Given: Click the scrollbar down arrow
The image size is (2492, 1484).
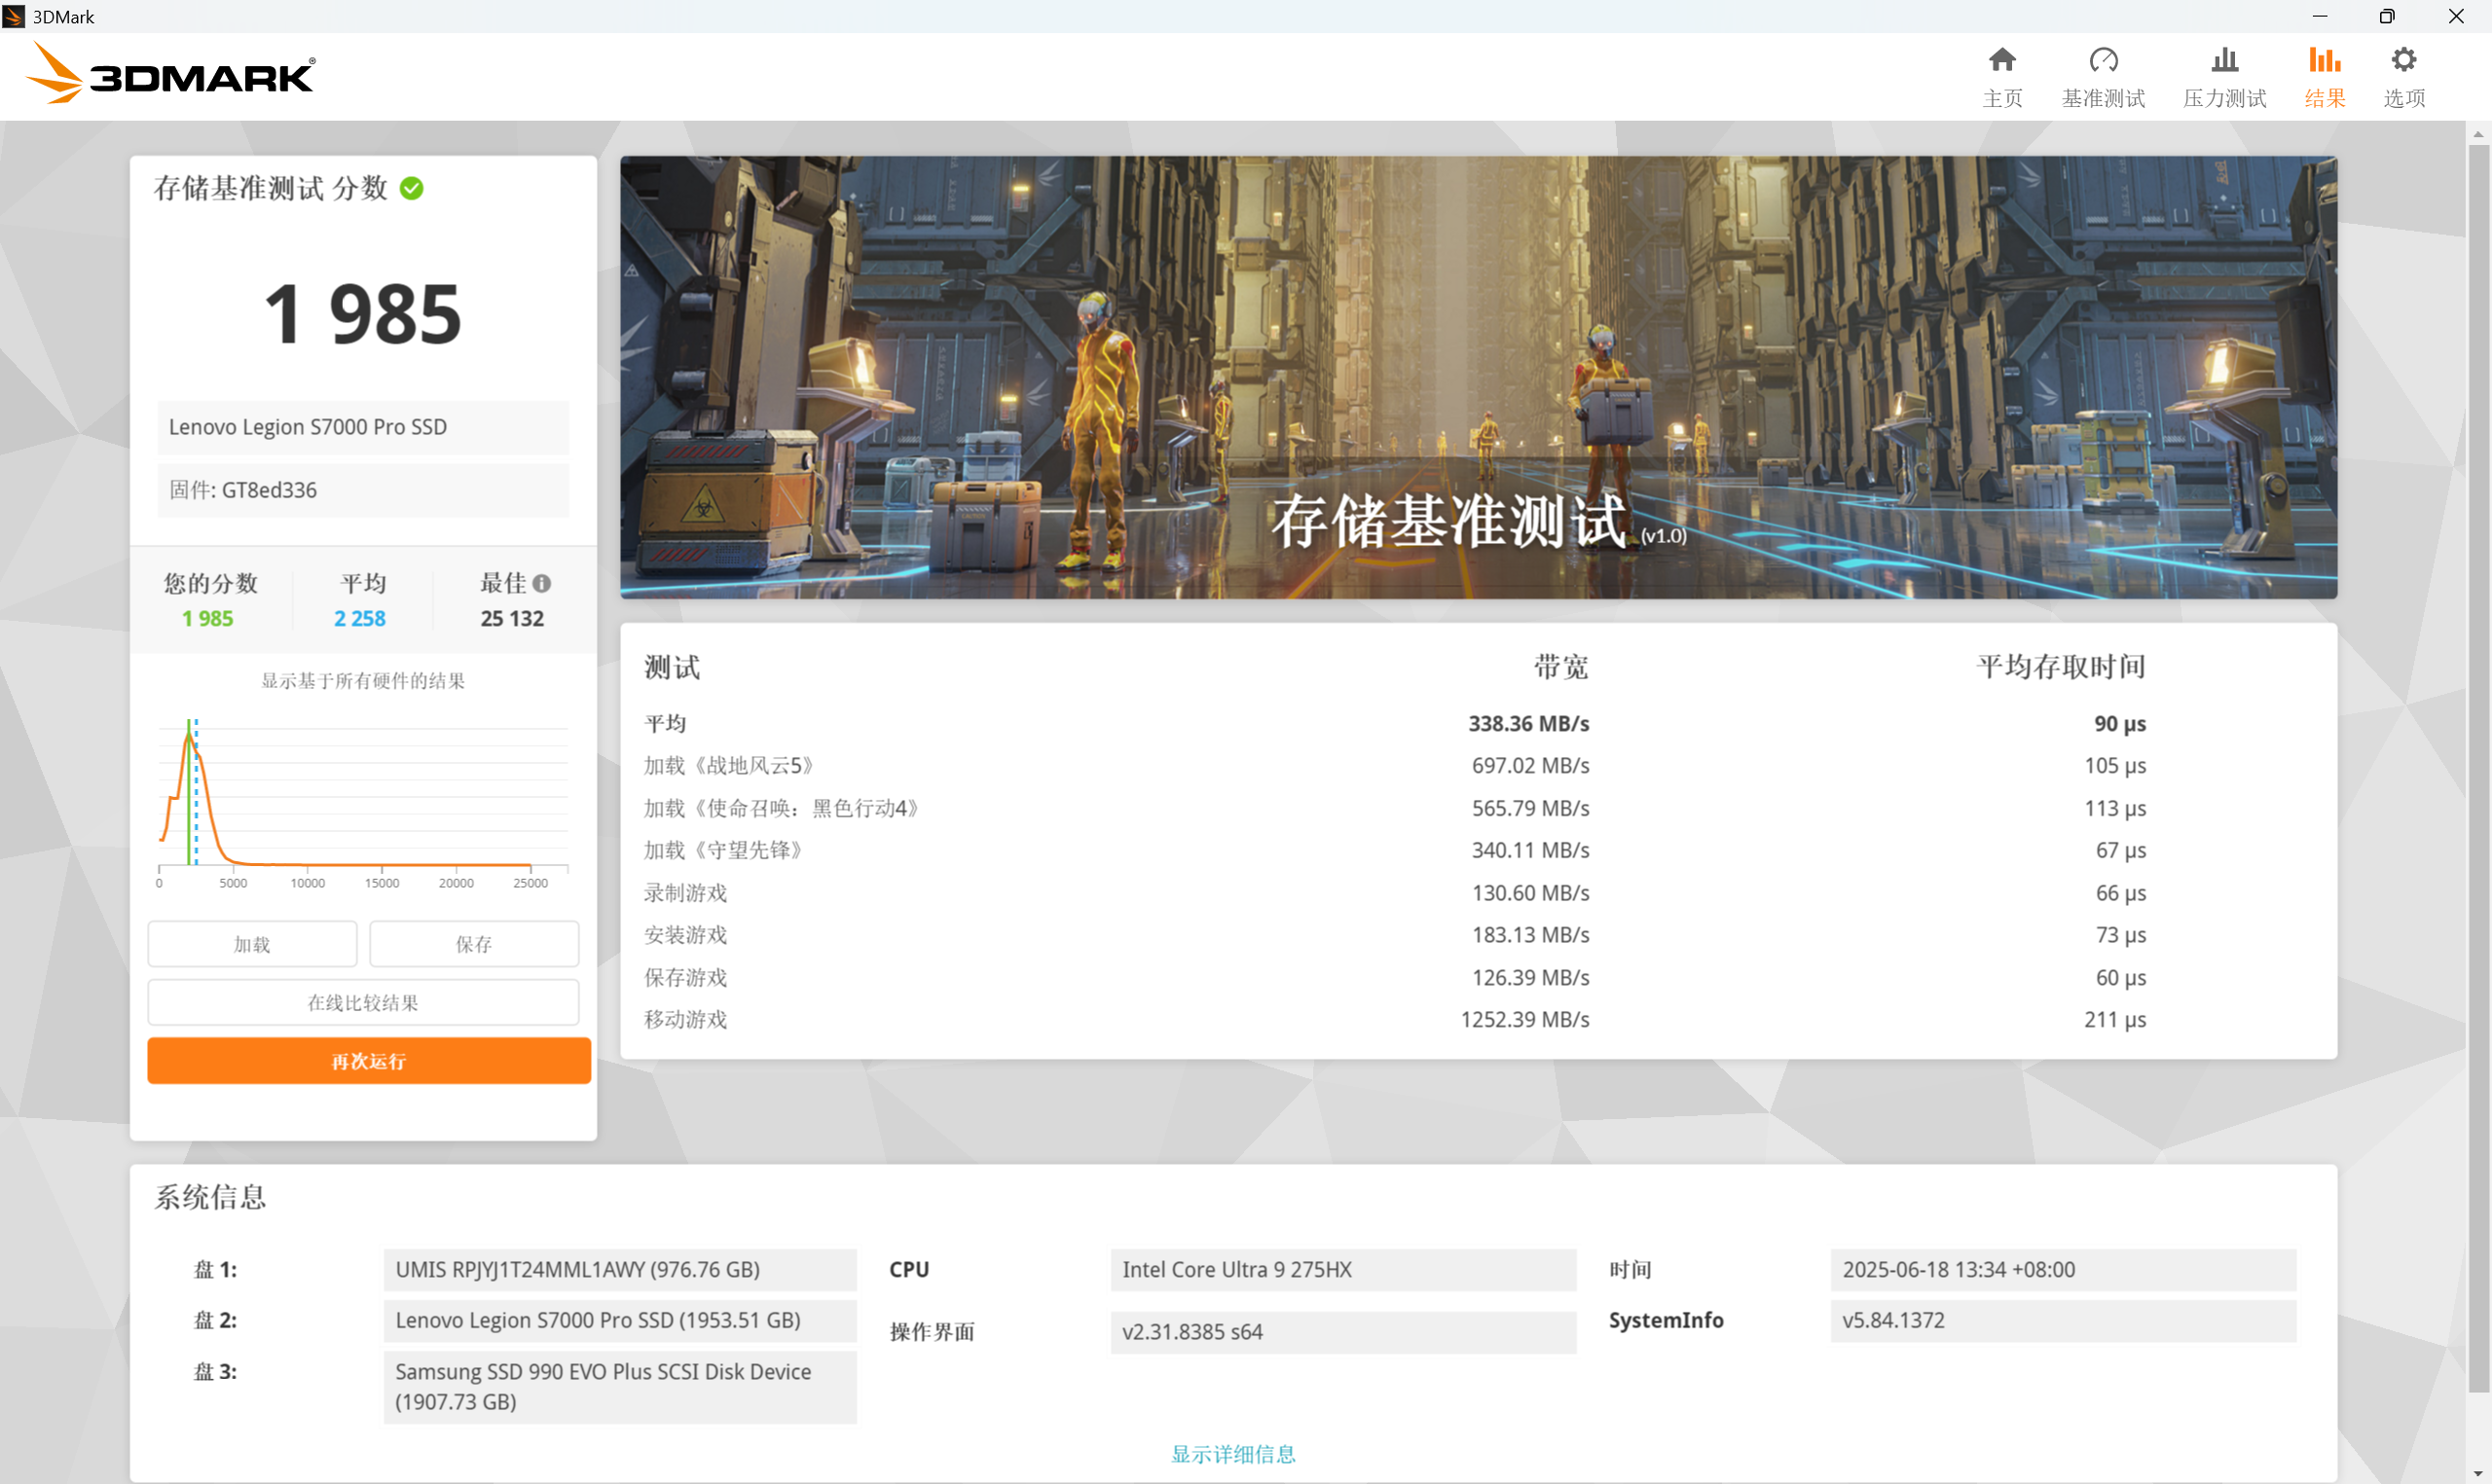Looking at the screenshot, I should coord(2477,1474).
